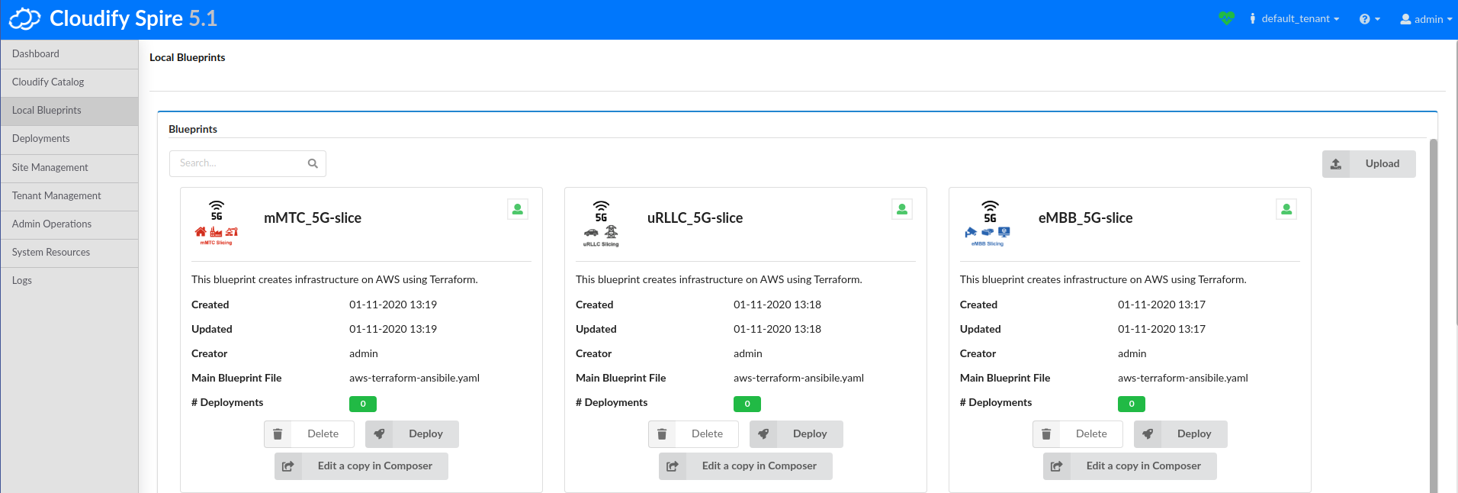This screenshot has height=493, width=1458.
Task: Click share icon on eMBB_5G-slice Composer button
Action: click(1057, 466)
